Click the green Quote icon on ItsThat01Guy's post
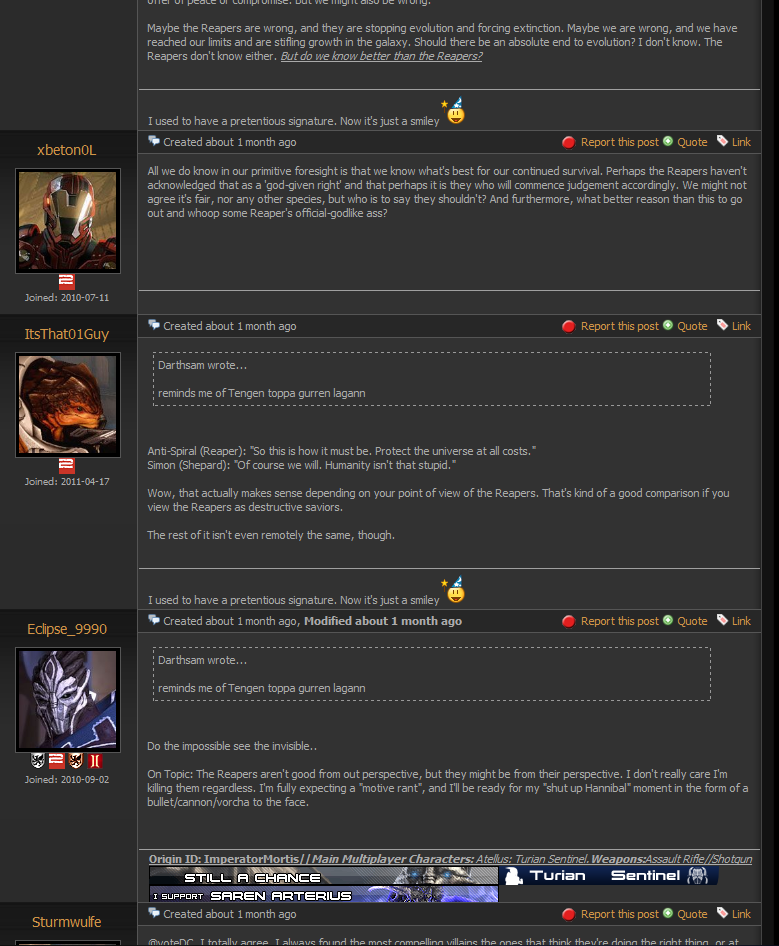This screenshot has height=946, width=779. pos(668,325)
